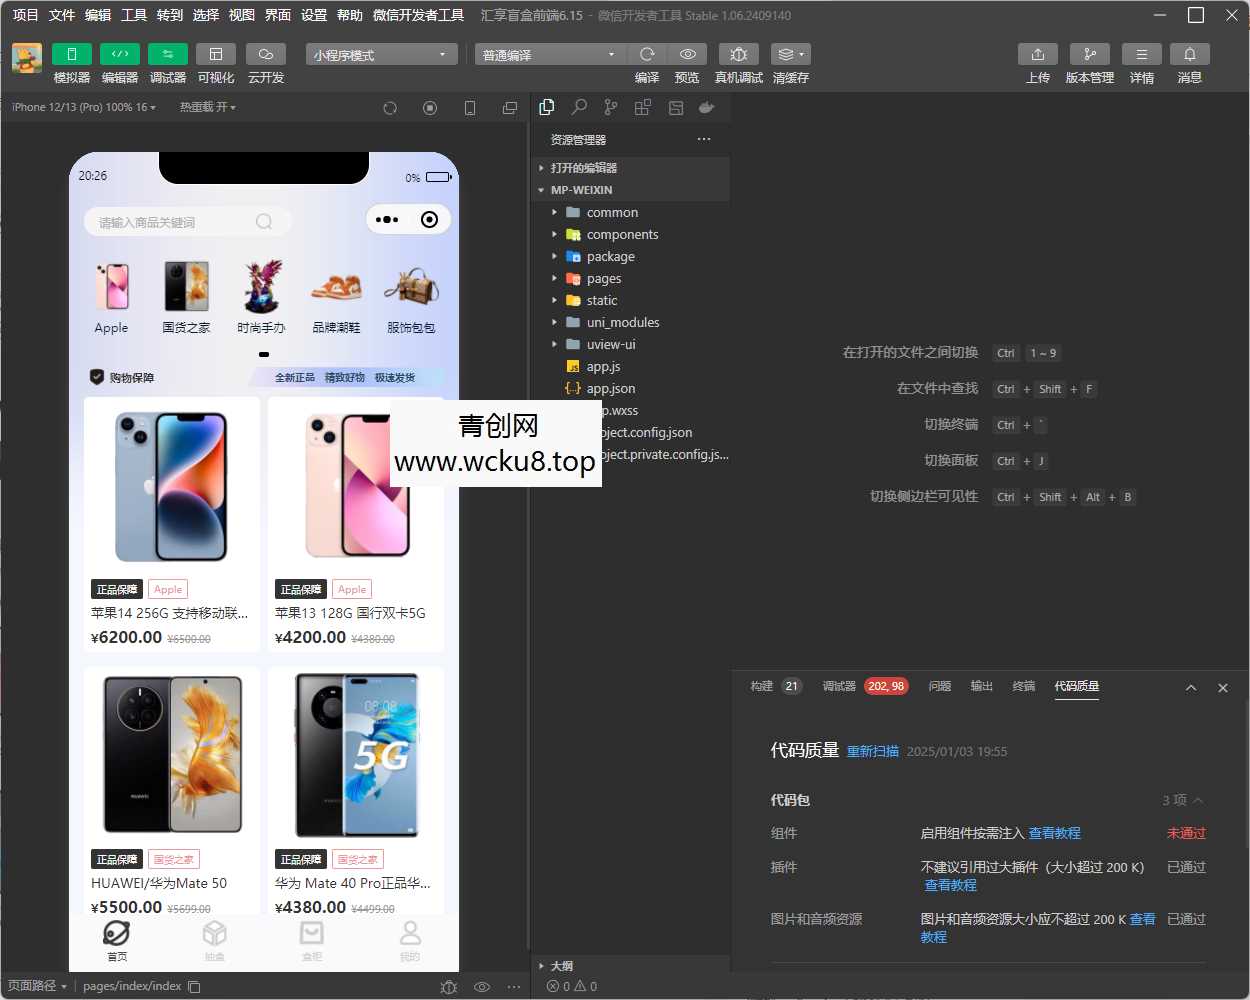Click the 编译 refresh icon
Viewport: 1250px width, 1000px height.
(x=647, y=54)
